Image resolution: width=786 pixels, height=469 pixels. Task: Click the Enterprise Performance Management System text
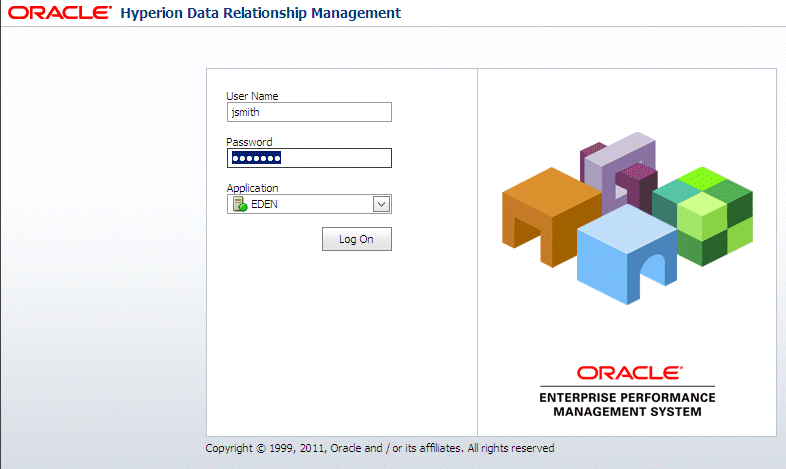tap(627, 404)
